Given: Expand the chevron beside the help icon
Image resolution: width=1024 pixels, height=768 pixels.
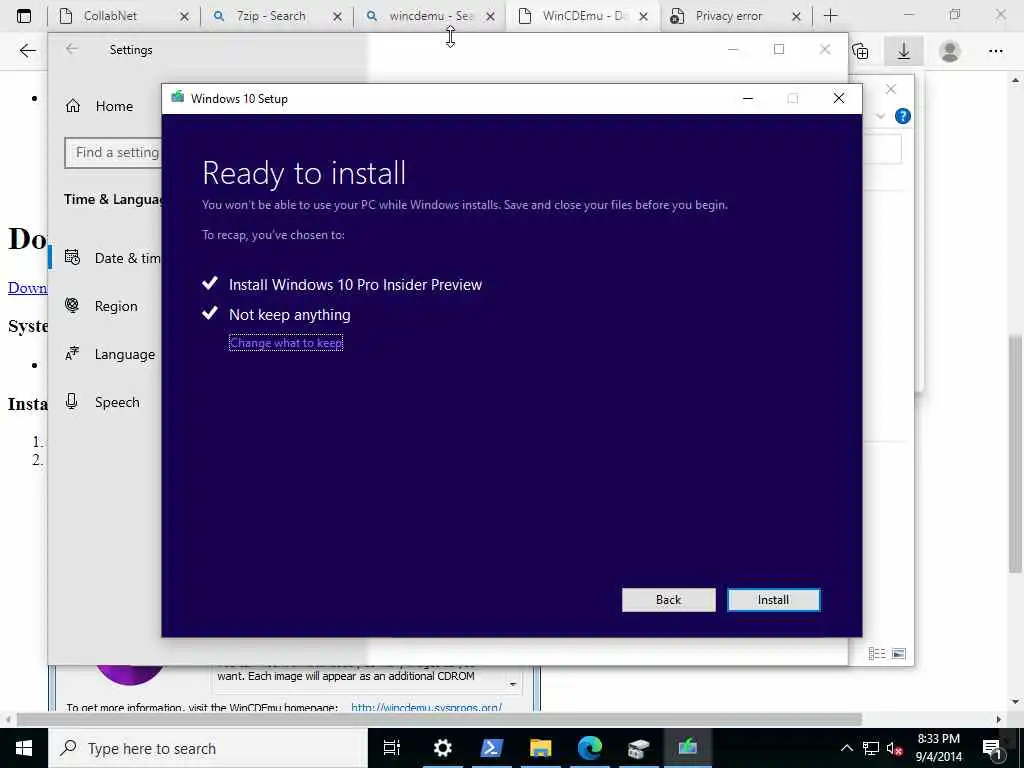Looking at the screenshot, I should 880,116.
